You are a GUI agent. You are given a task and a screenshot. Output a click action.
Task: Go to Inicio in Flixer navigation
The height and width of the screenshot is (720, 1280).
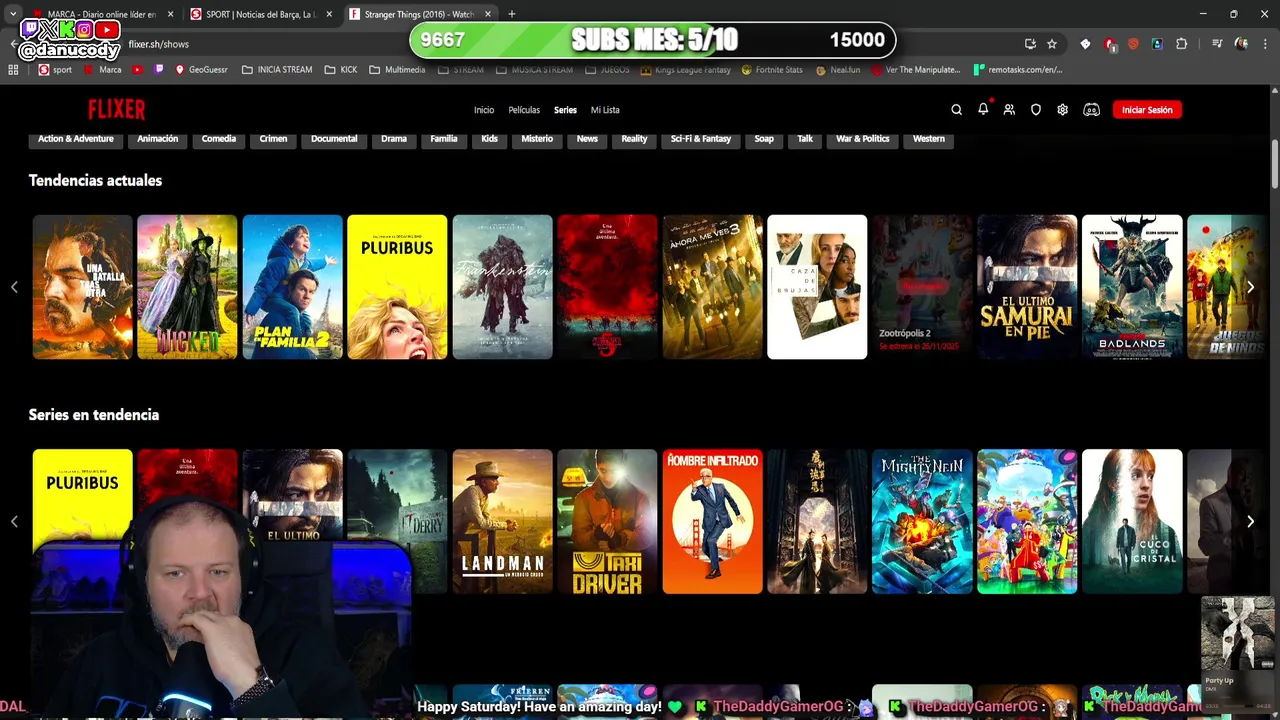tap(484, 110)
